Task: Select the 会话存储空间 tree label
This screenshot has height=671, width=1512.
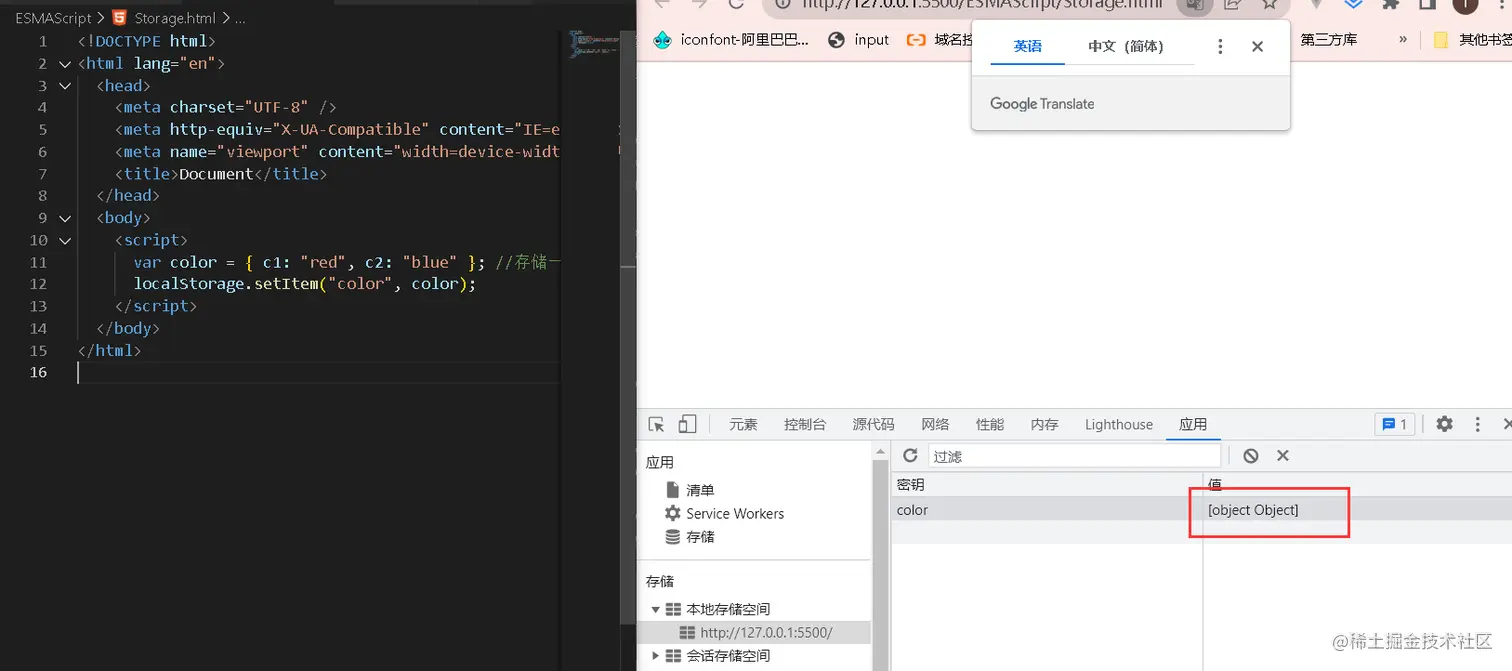Action: (x=728, y=656)
